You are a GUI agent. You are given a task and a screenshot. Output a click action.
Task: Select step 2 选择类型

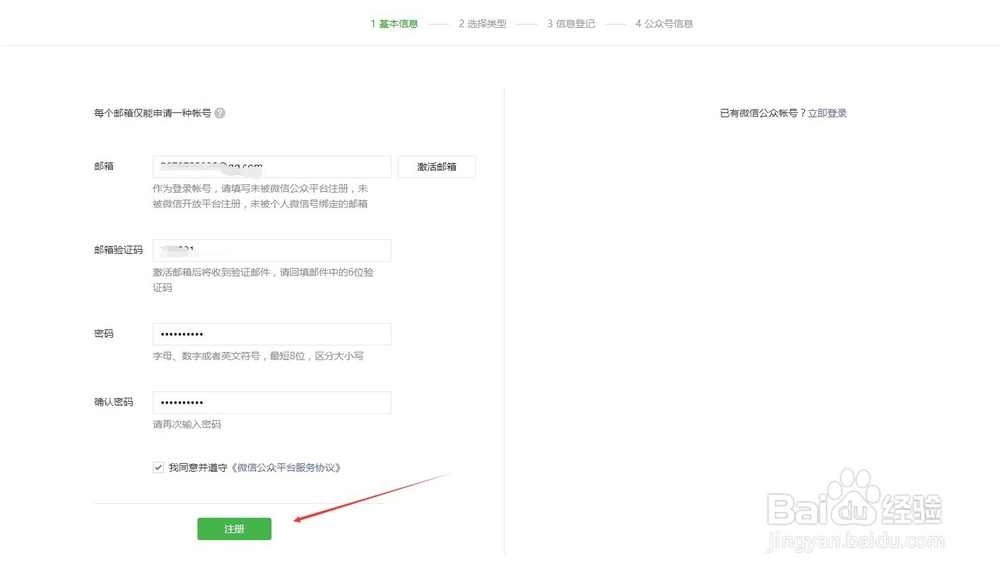[482, 24]
